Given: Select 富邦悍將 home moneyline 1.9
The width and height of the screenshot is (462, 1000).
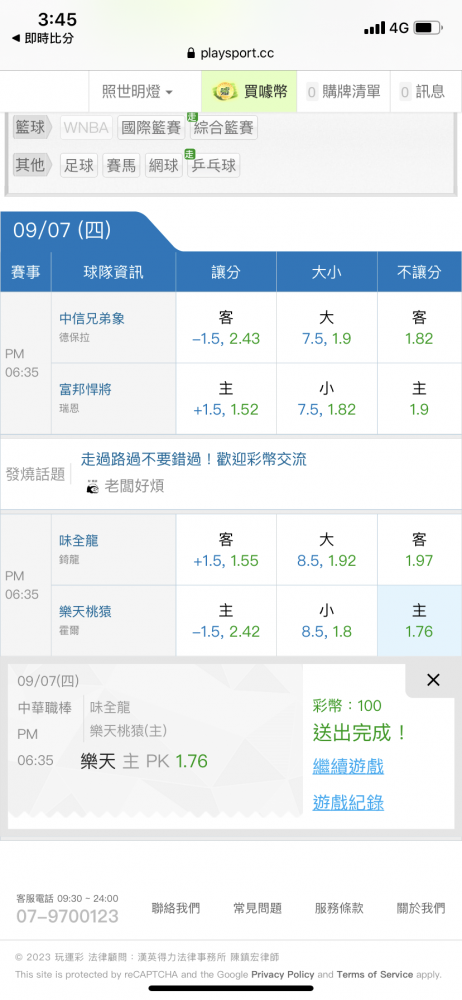Looking at the screenshot, I should pyautogui.click(x=419, y=399).
